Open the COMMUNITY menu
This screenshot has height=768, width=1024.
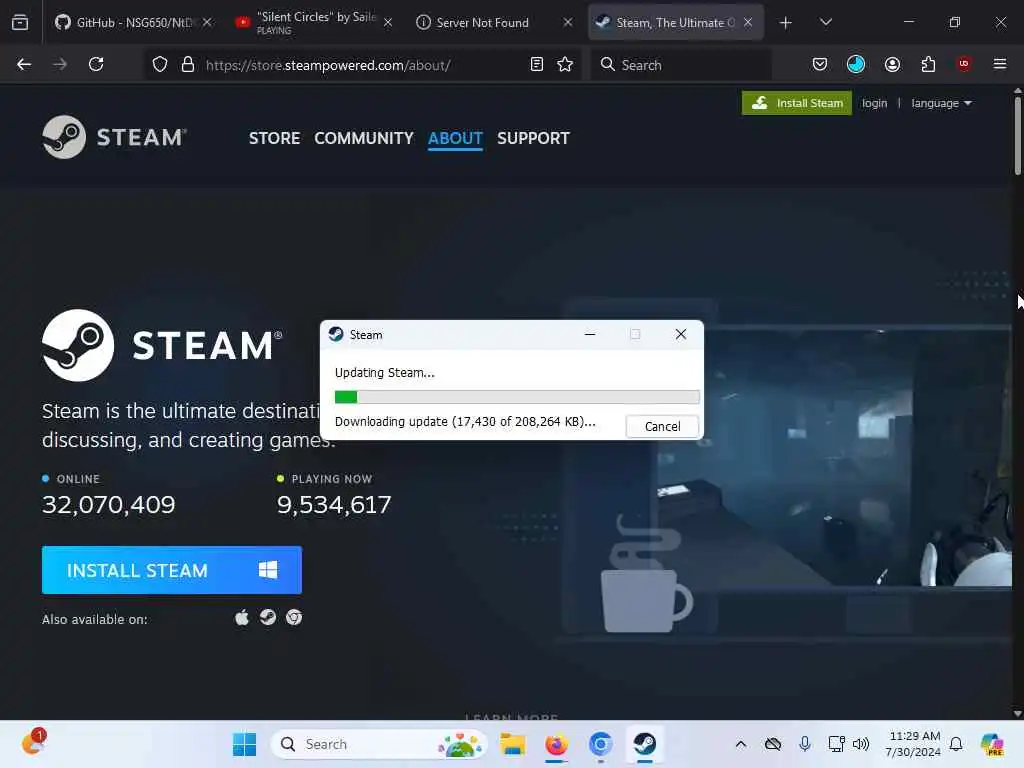click(364, 138)
